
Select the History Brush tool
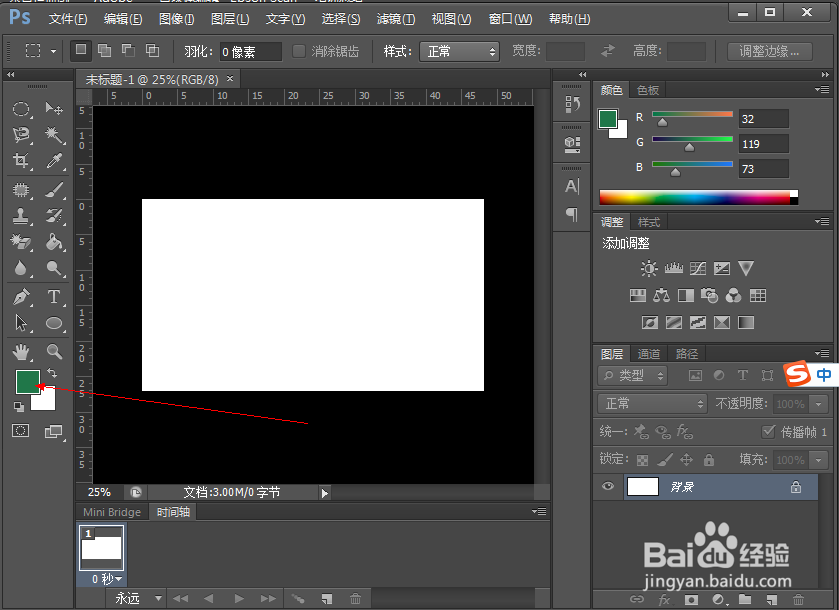point(54,216)
